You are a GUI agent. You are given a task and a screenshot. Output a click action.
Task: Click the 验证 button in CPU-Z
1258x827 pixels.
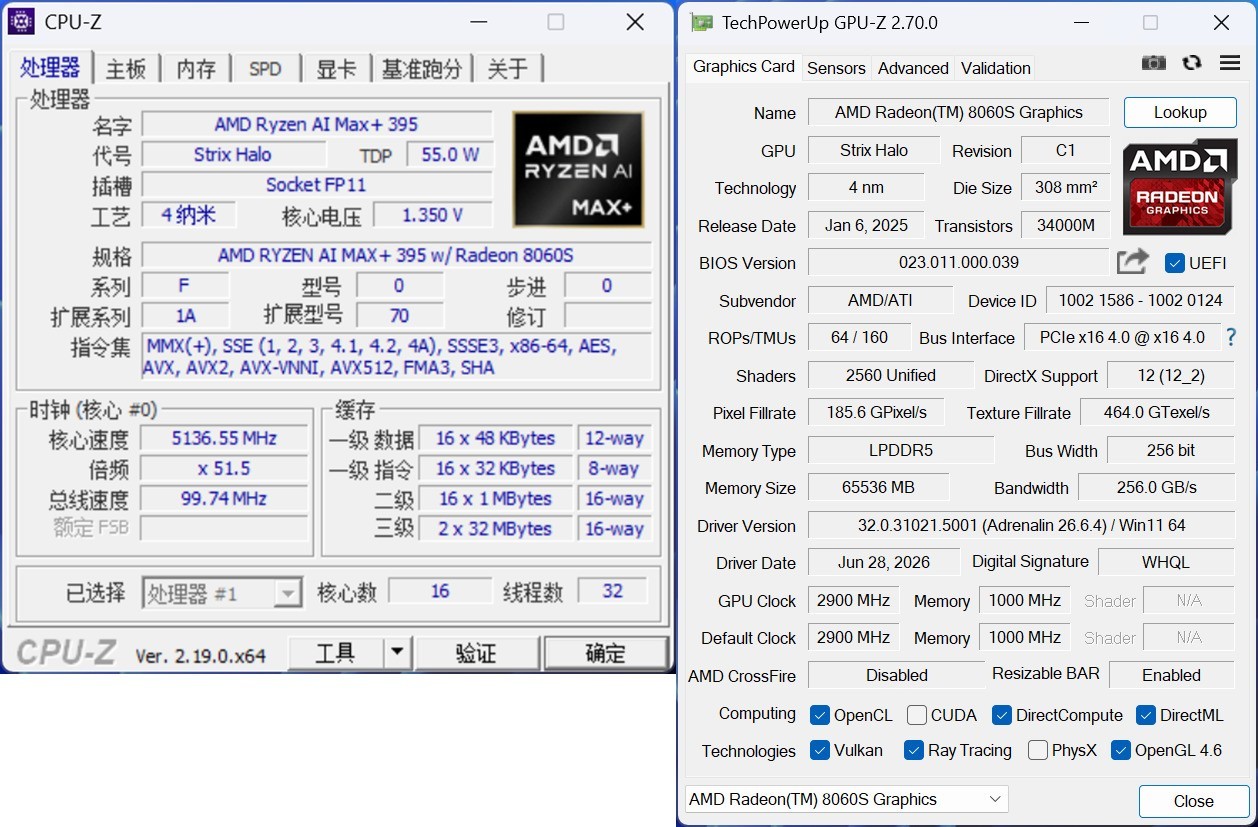click(x=476, y=653)
